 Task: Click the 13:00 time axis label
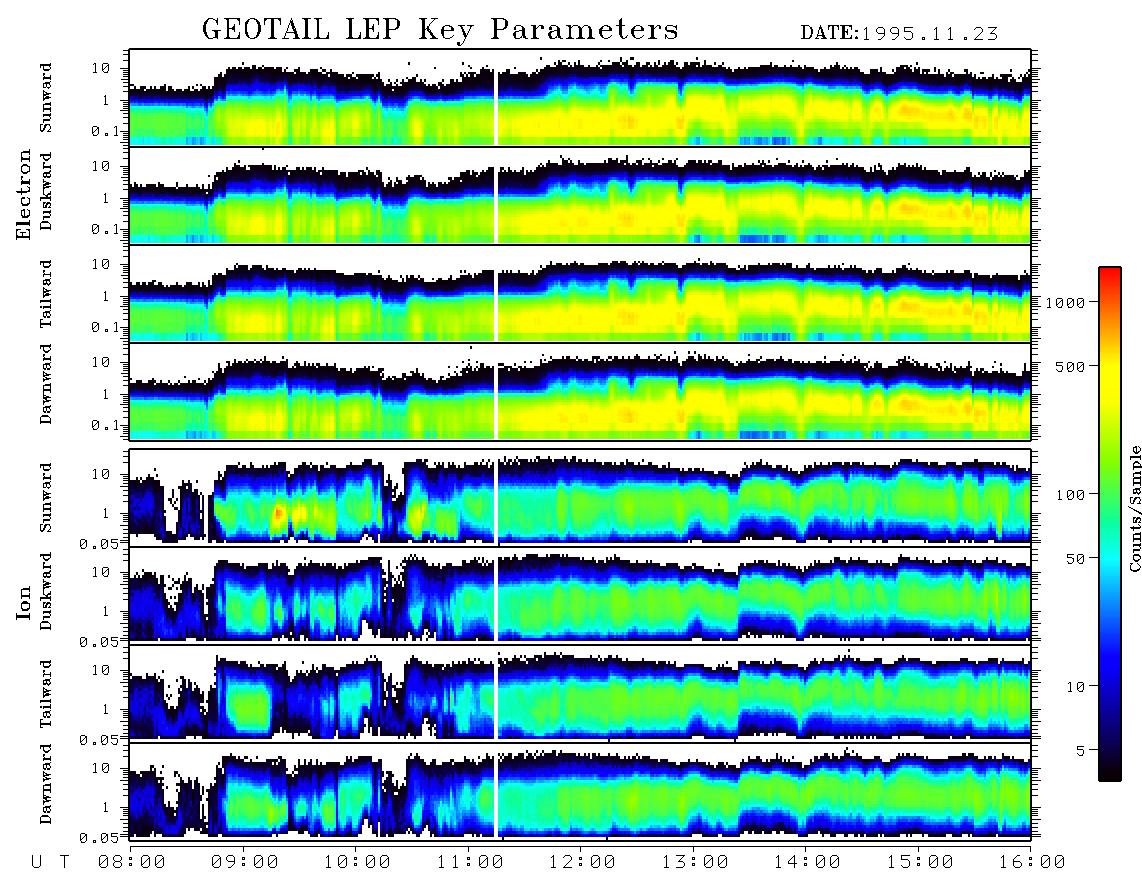tap(695, 862)
